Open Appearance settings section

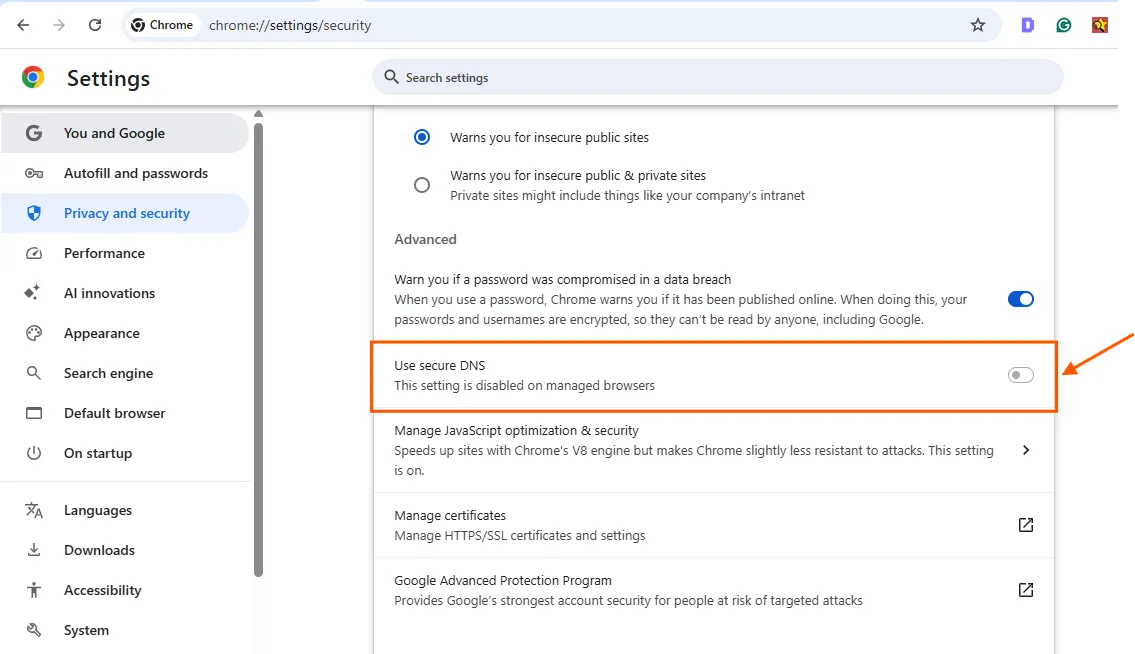pyautogui.click(x=125, y=333)
